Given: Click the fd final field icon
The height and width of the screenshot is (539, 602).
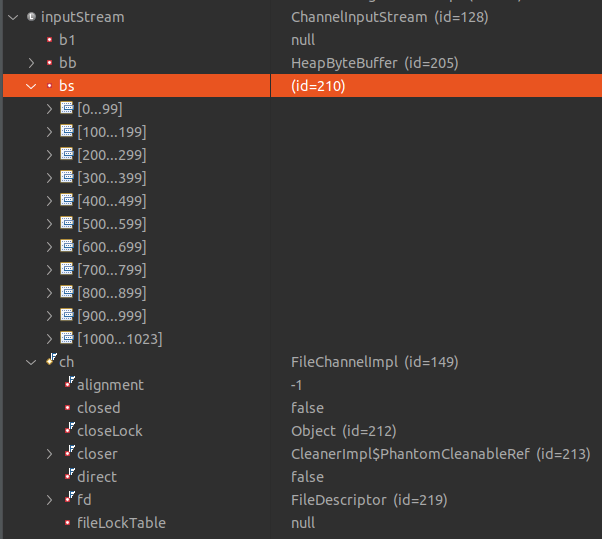Looking at the screenshot, I should [70, 497].
